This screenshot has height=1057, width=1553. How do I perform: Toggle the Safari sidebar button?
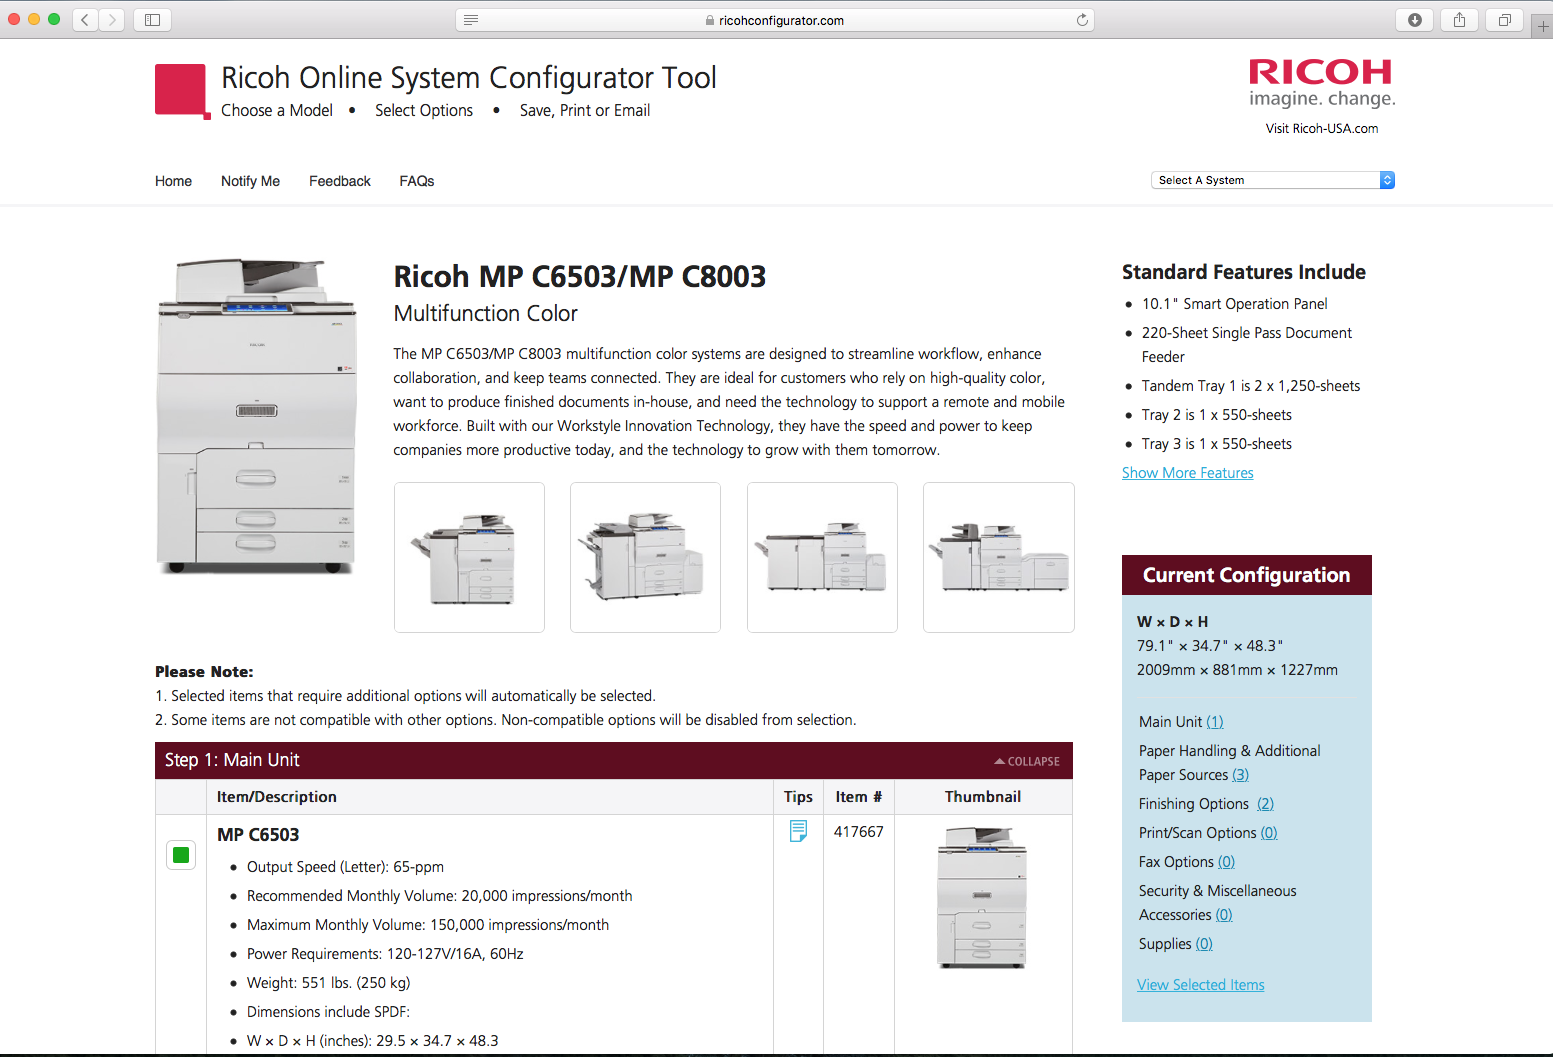(x=152, y=19)
